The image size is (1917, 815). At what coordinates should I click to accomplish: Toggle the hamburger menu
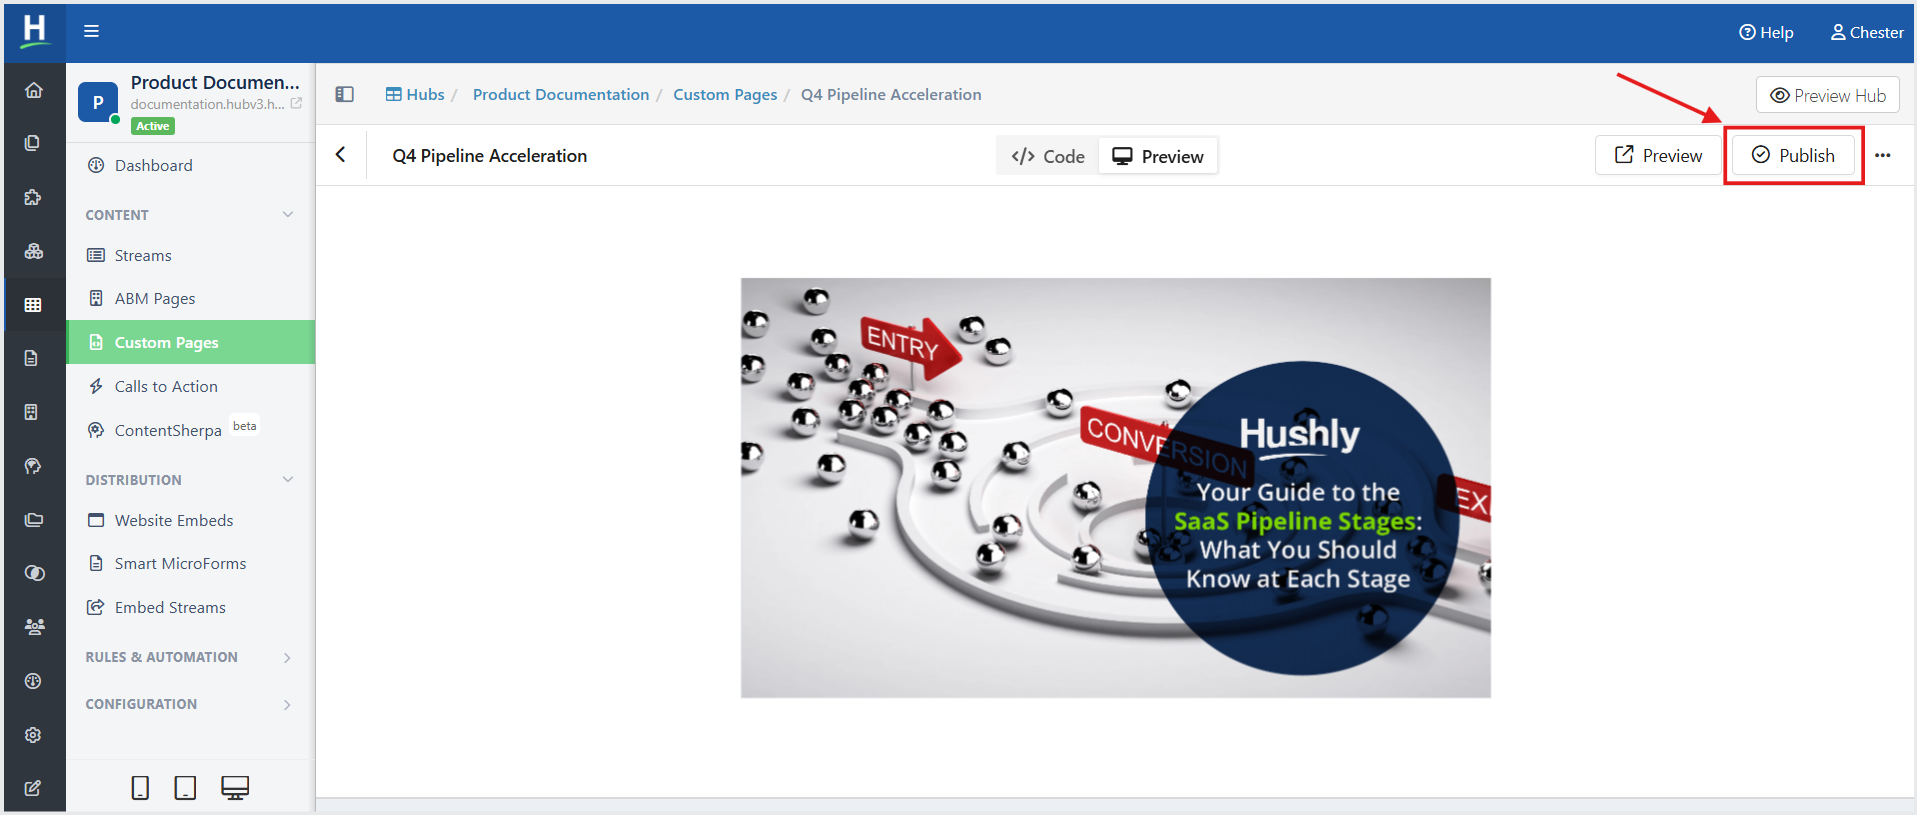(91, 31)
